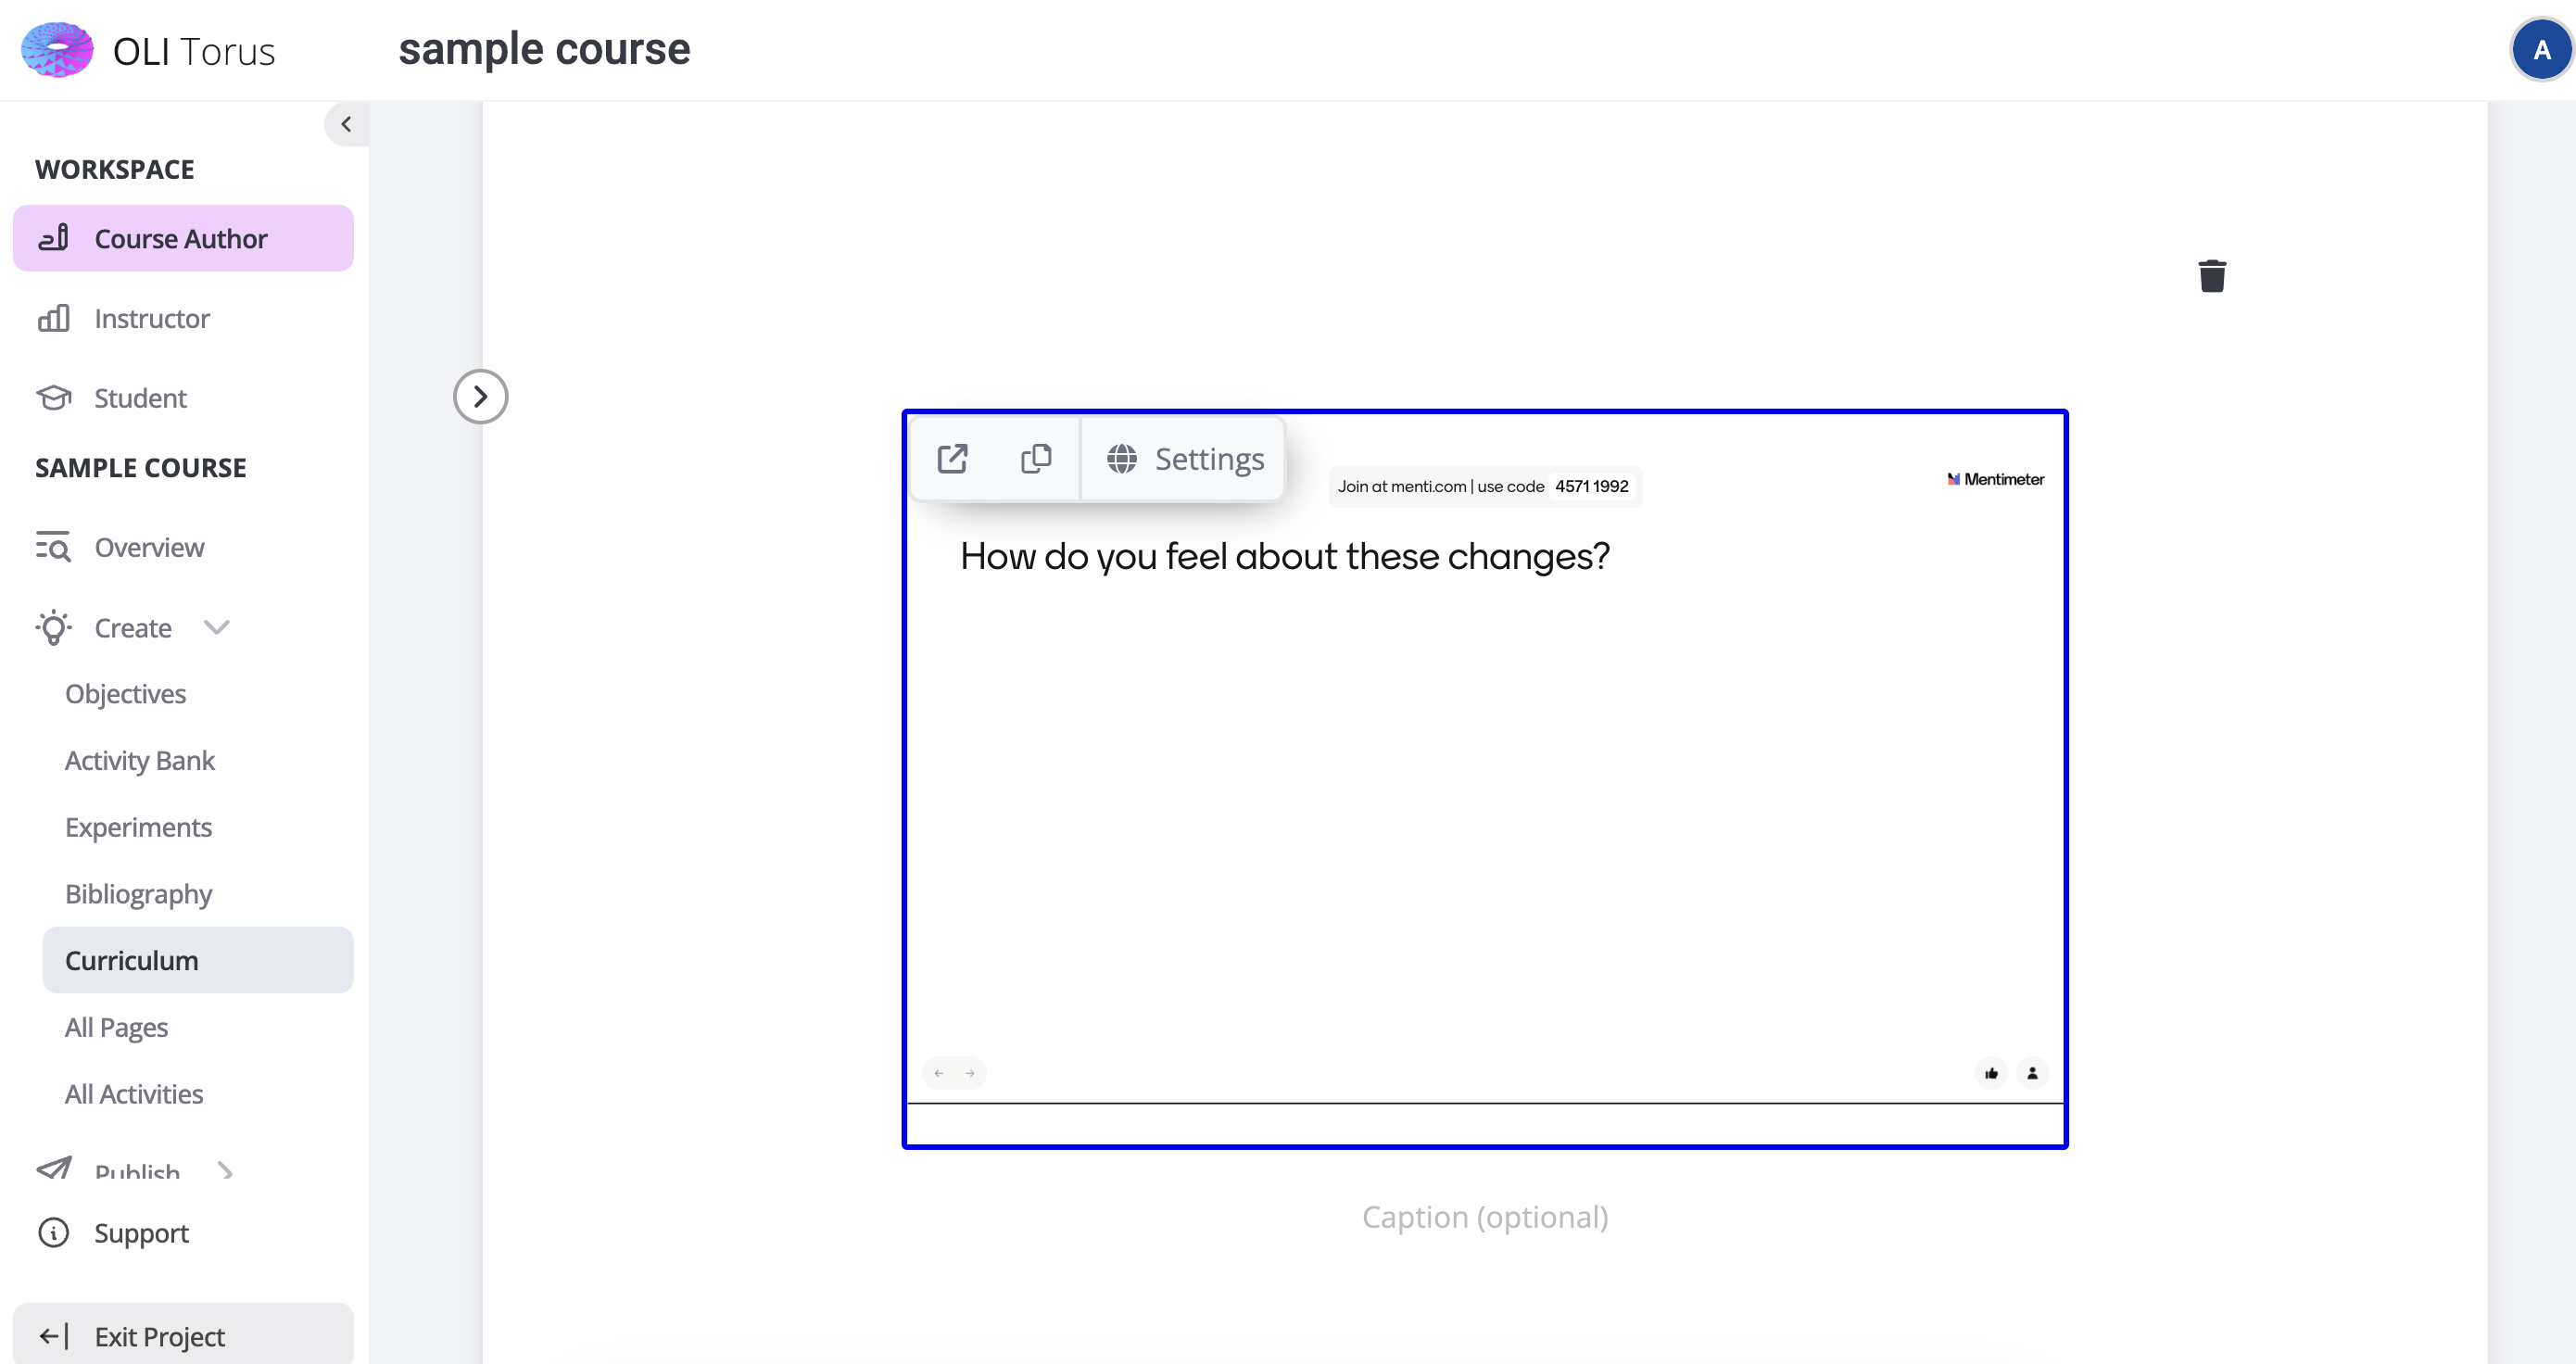Image resolution: width=2576 pixels, height=1364 pixels.
Task: Go to next Mentimeter slide arrow
Action: tap(970, 1073)
